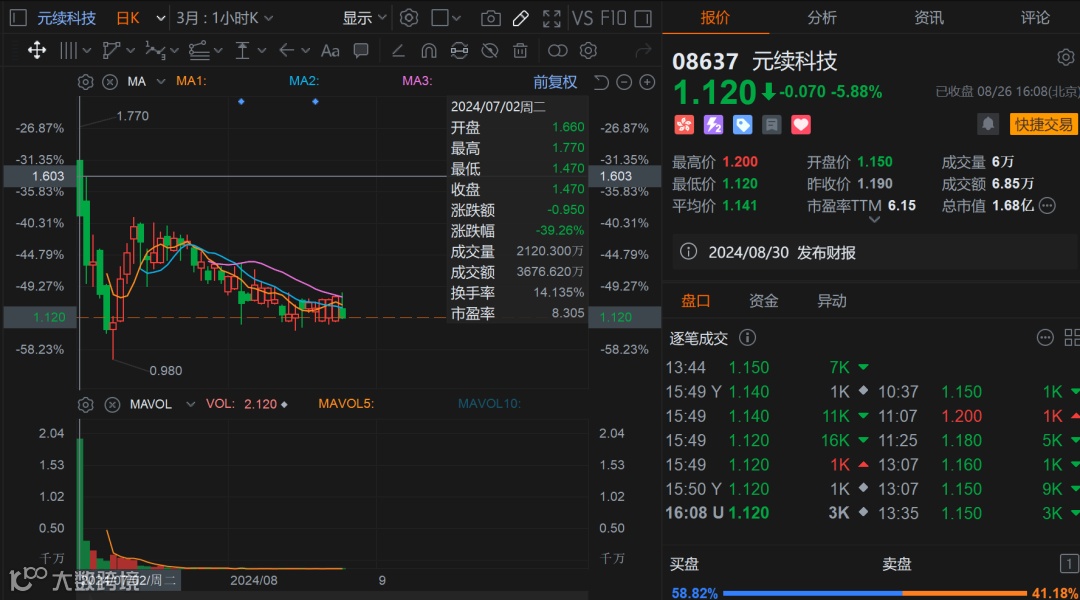Click the 2024/08/30 发布财报 notice
This screenshot has height=600, width=1080.
[782, 253]
